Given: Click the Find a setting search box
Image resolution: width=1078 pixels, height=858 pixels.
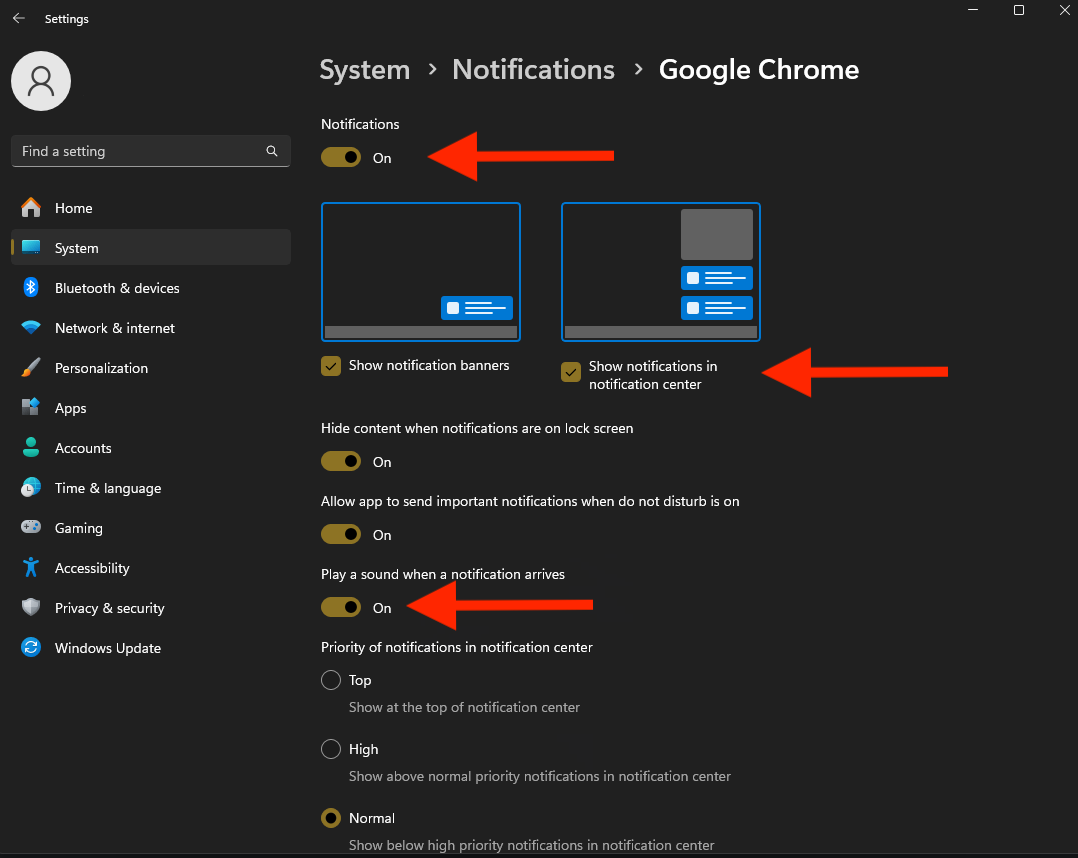Looking at the screenshot, I should tap(151, 151).
